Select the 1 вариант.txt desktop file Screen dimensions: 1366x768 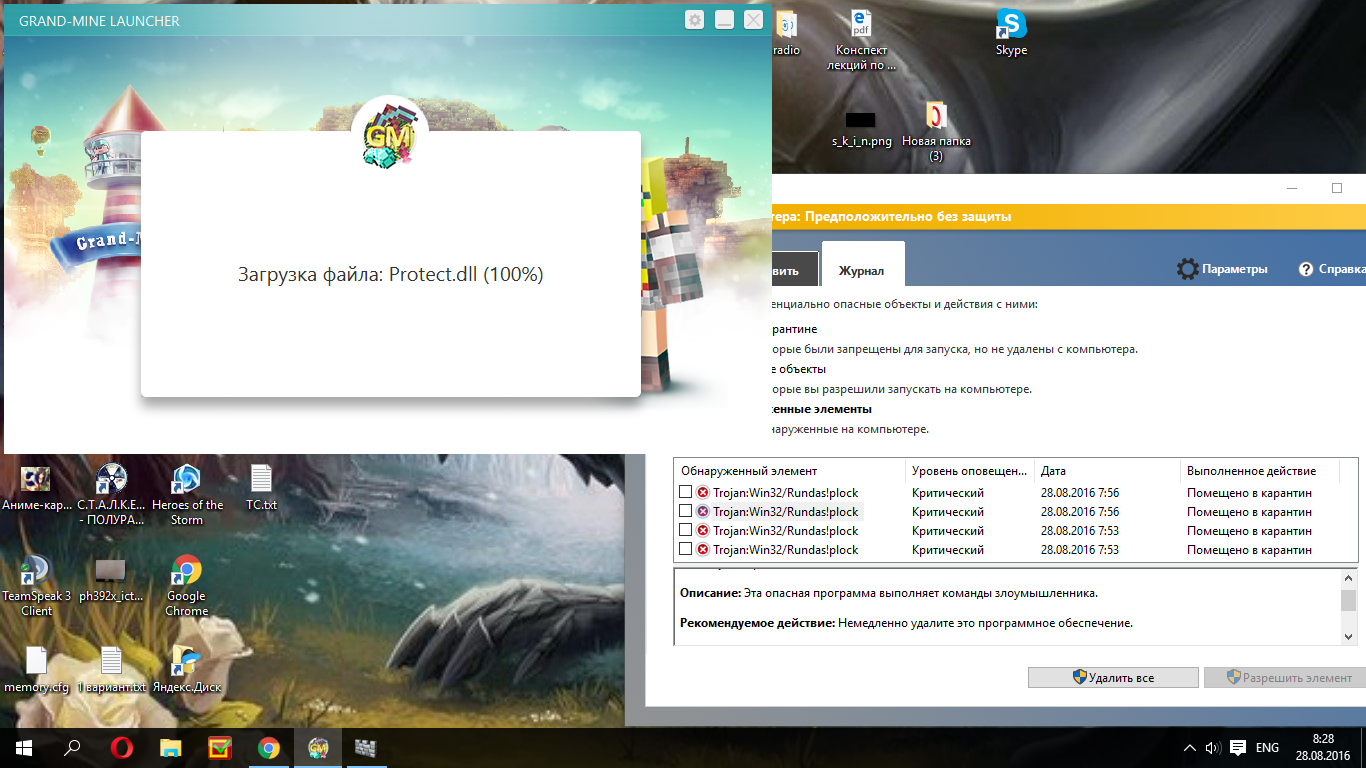(x=111, y=670)
